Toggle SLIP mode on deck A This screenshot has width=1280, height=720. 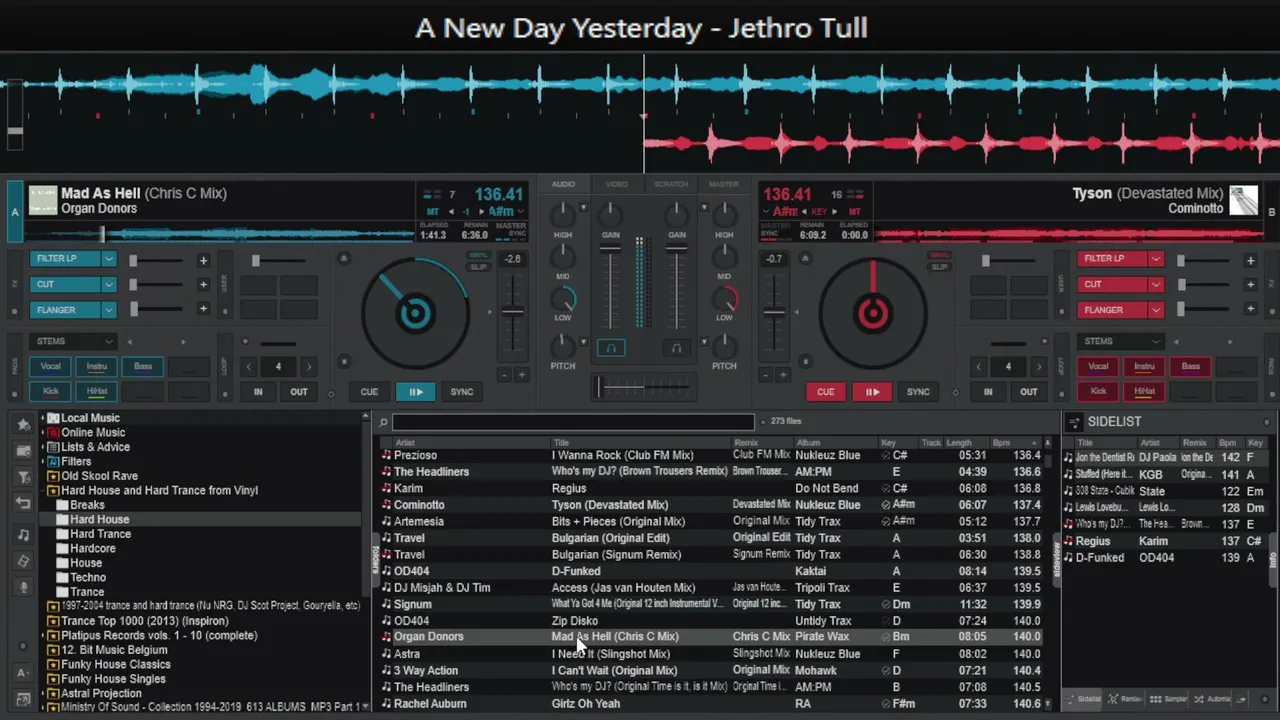(x=479, y=267)
